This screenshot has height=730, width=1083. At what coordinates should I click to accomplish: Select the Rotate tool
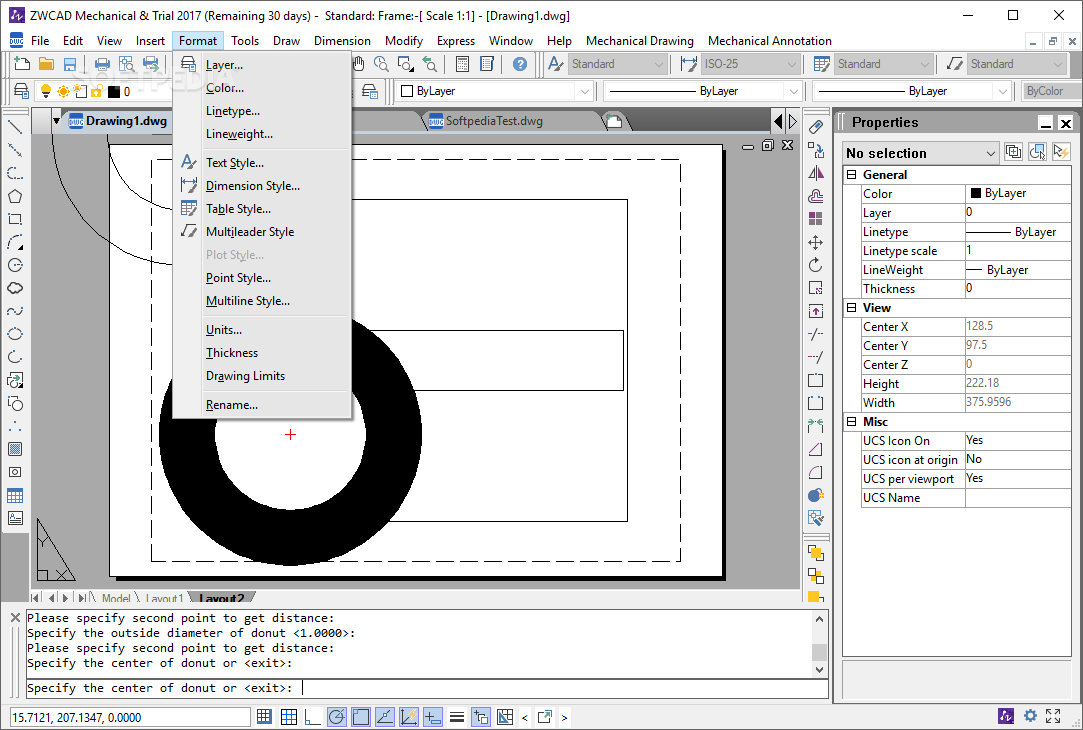816,265
